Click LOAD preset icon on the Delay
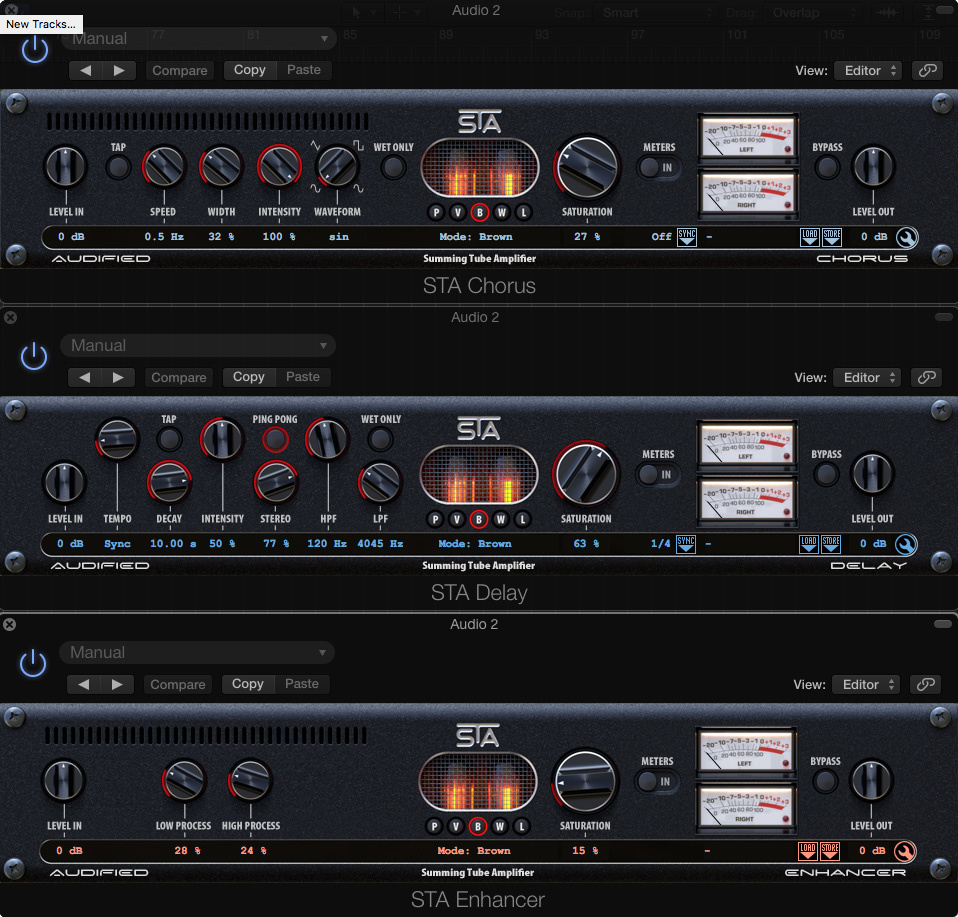958x917 pixels. (x=808, y=544)
